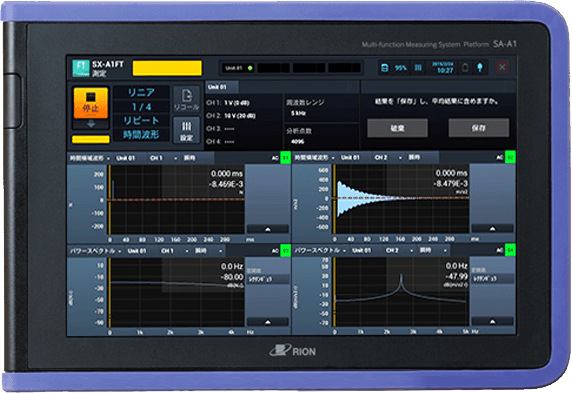Toggle the green 02 graph indicator
This screenshot has height=393, width=572.
click(510, 158)
